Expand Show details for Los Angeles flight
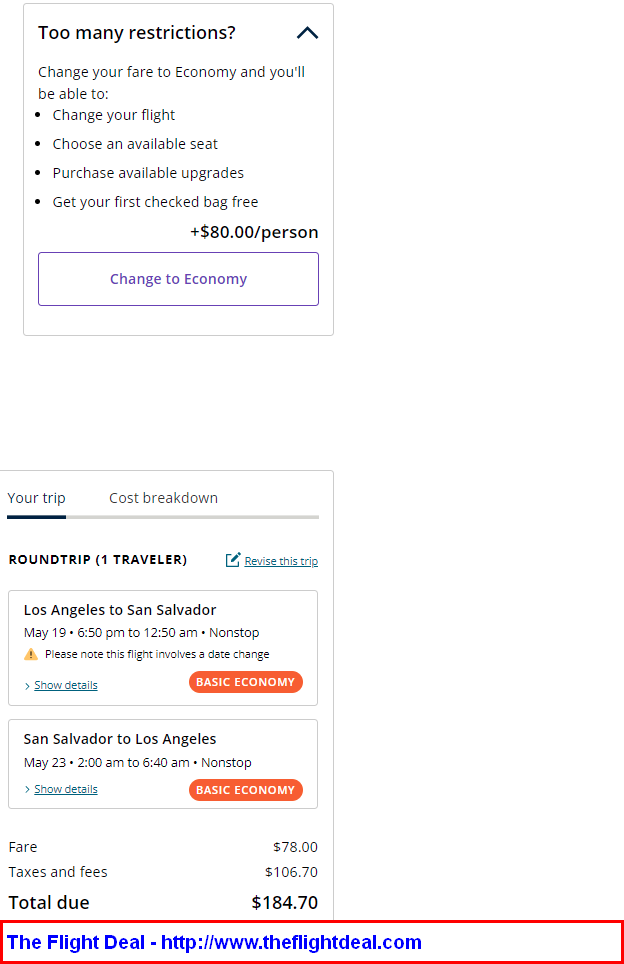Screen dimensions: 624x964 66,685
